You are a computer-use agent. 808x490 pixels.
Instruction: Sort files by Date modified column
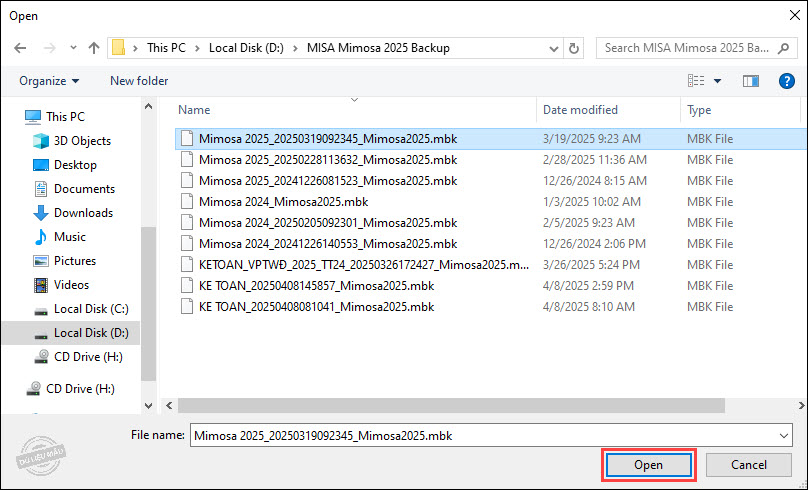click(580, 110)
